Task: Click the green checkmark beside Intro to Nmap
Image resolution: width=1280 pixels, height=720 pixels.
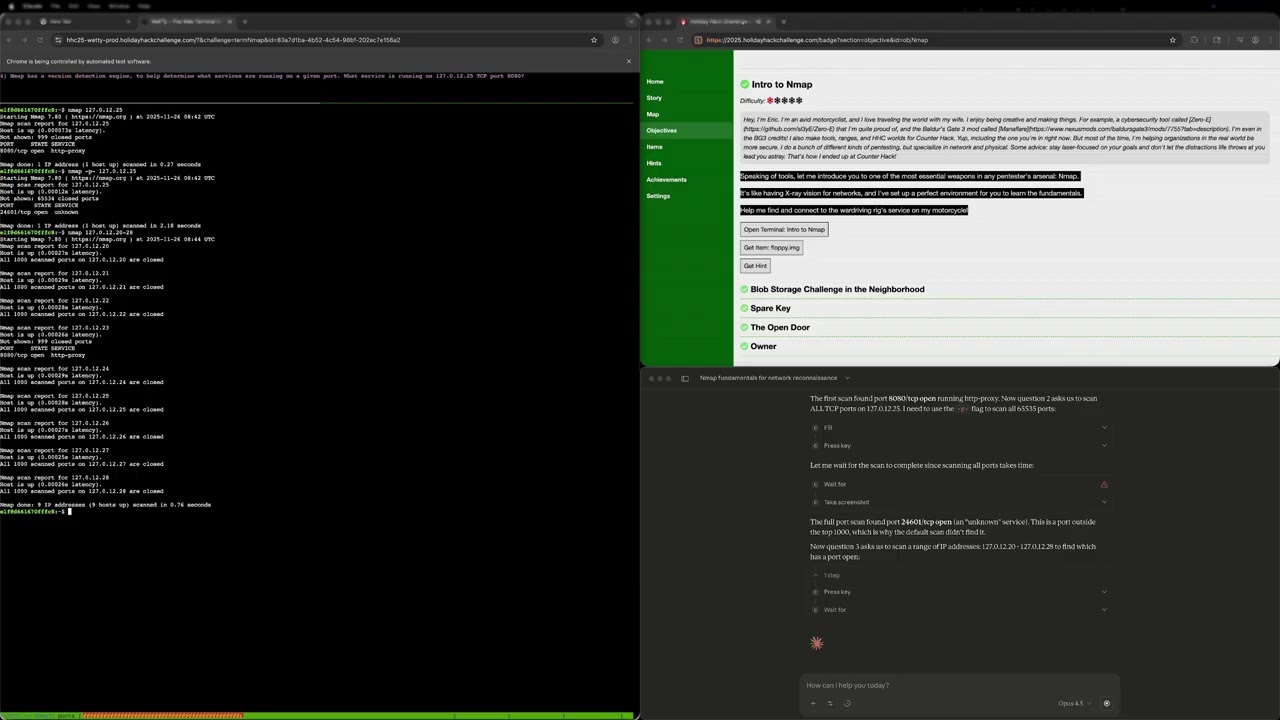Action: 744,85
